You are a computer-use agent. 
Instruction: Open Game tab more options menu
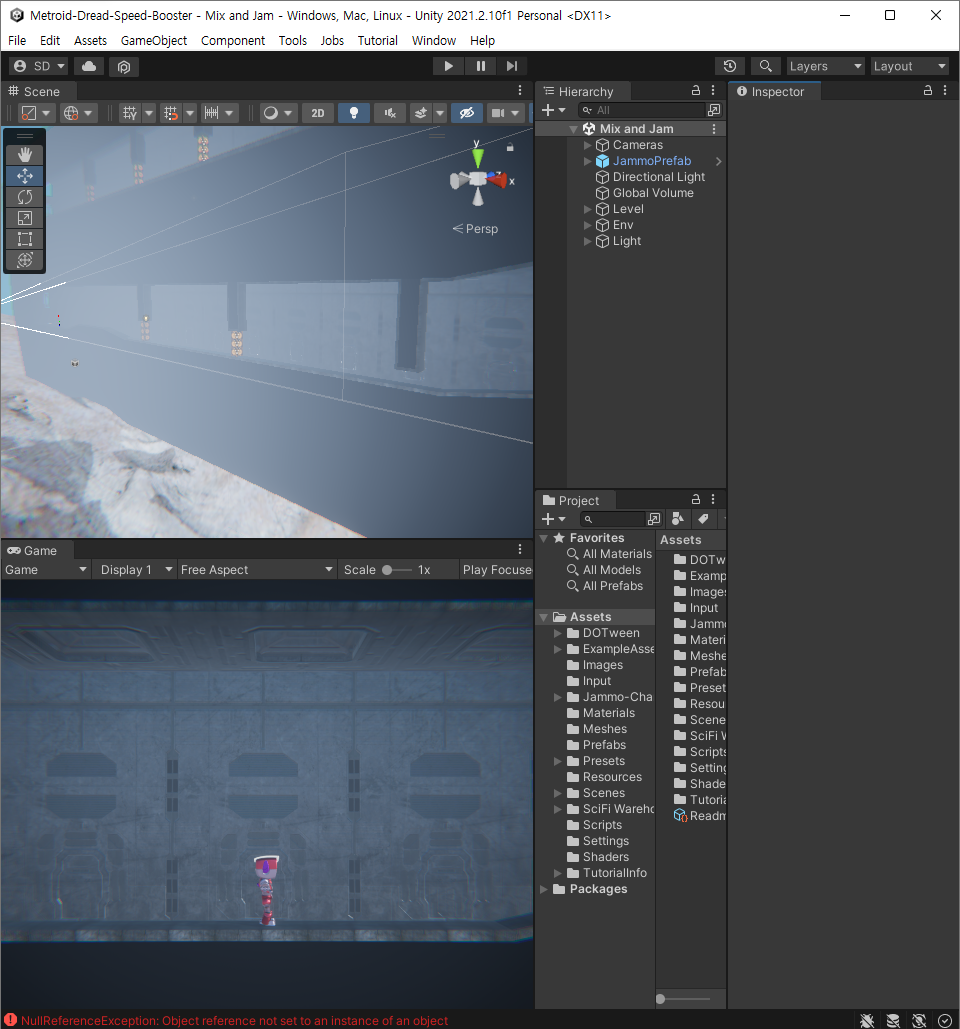pos(520,549)
